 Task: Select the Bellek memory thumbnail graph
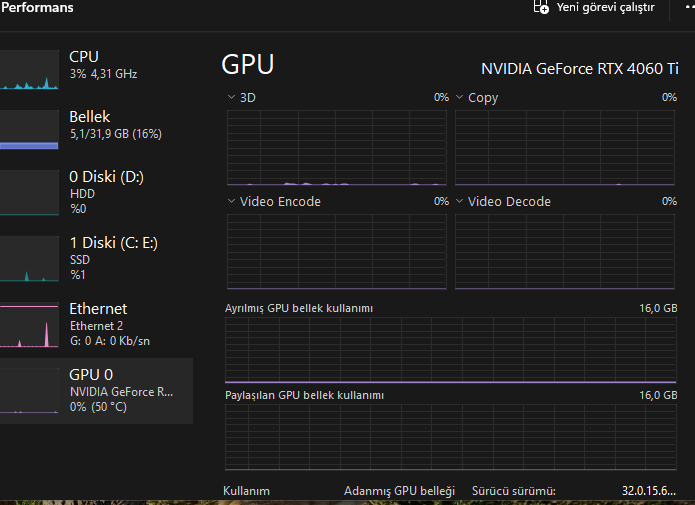(x=29, y=130)
